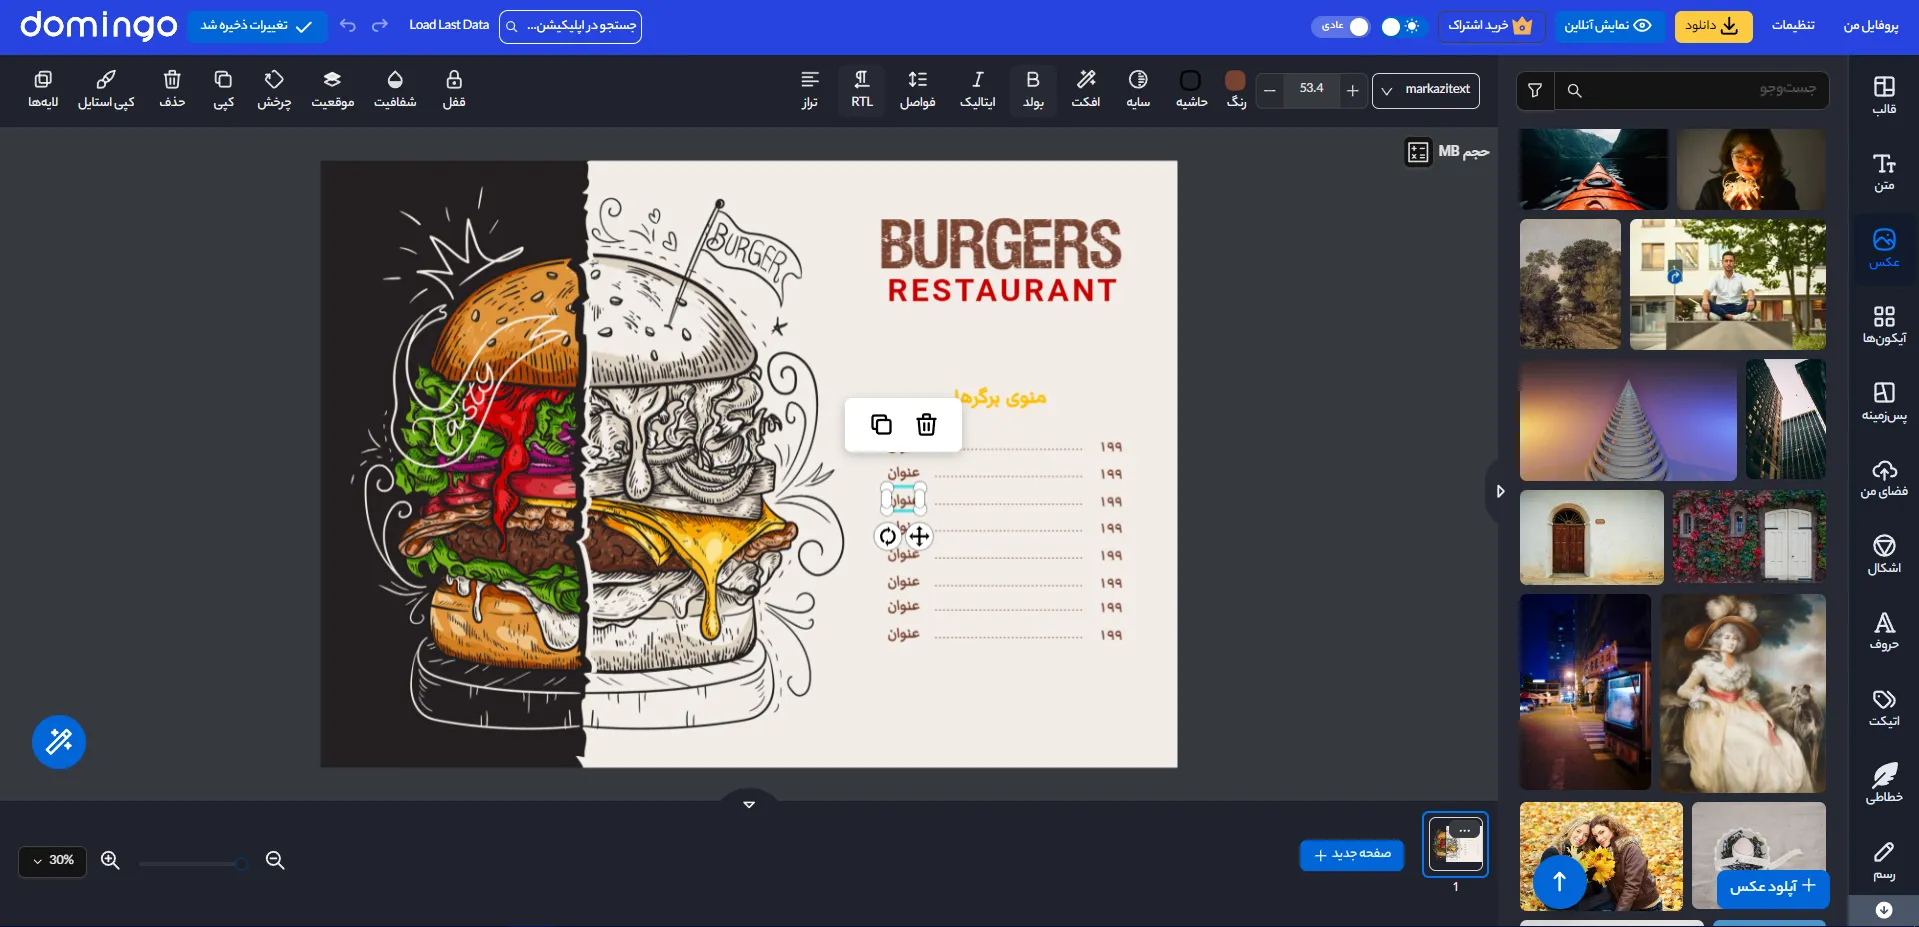Image resolution: width=1919 pixels, height=927 pixels.
Task: Toggle the normal (عادی) mode switch
Action: click(1340, 26)
